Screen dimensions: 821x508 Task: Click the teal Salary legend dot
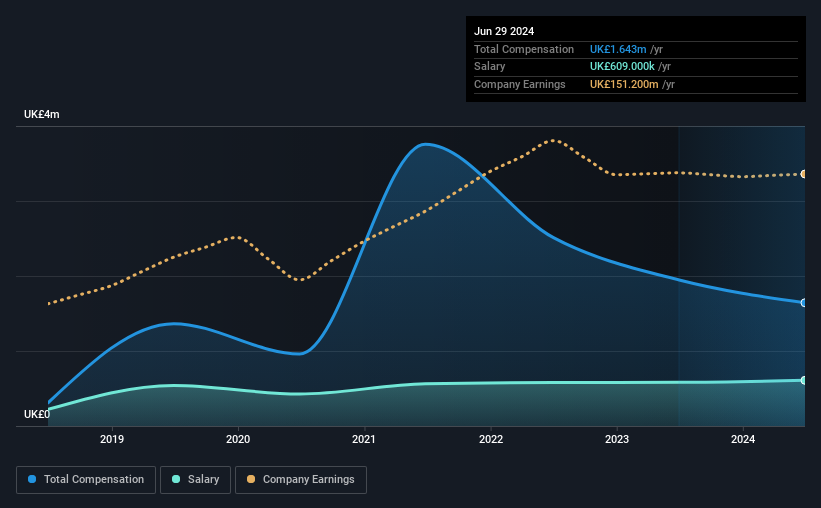[x=176, y=479]
